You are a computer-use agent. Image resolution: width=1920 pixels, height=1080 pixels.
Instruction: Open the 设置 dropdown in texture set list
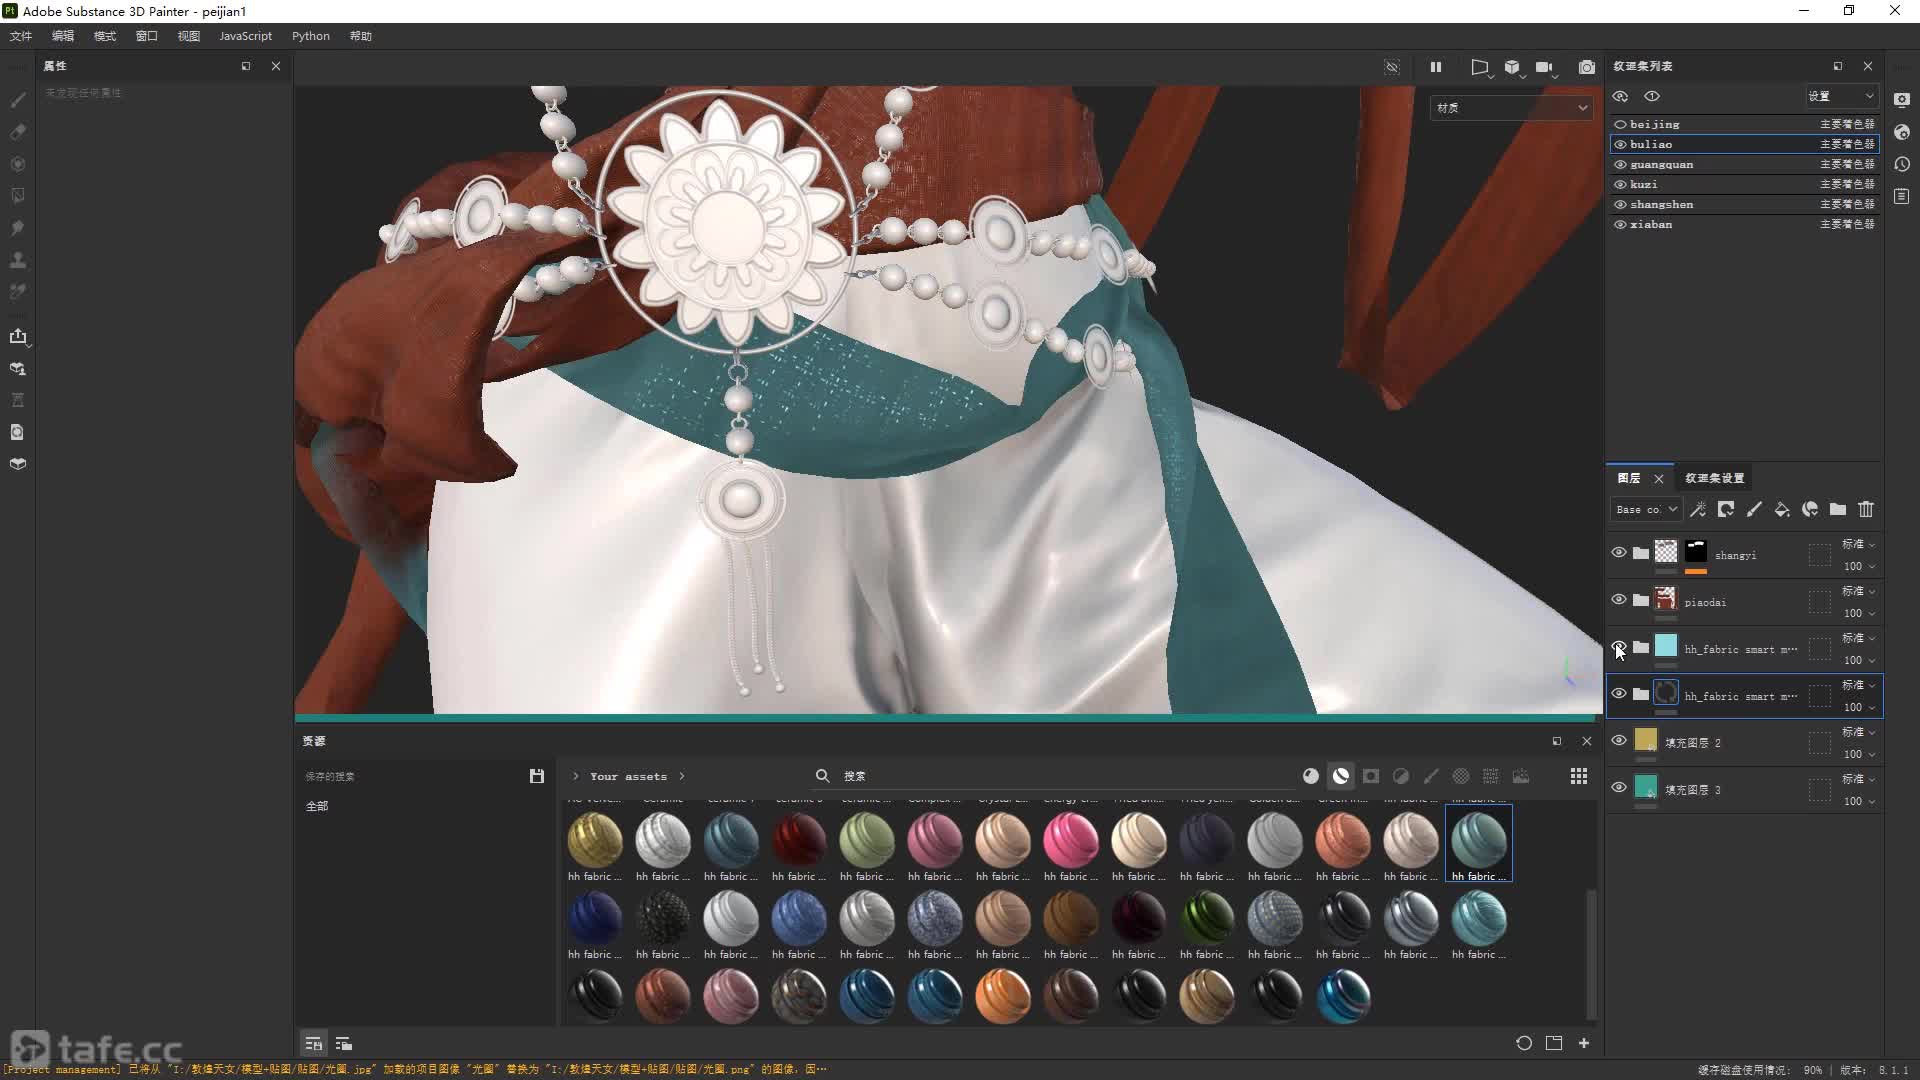(1840, 96)
